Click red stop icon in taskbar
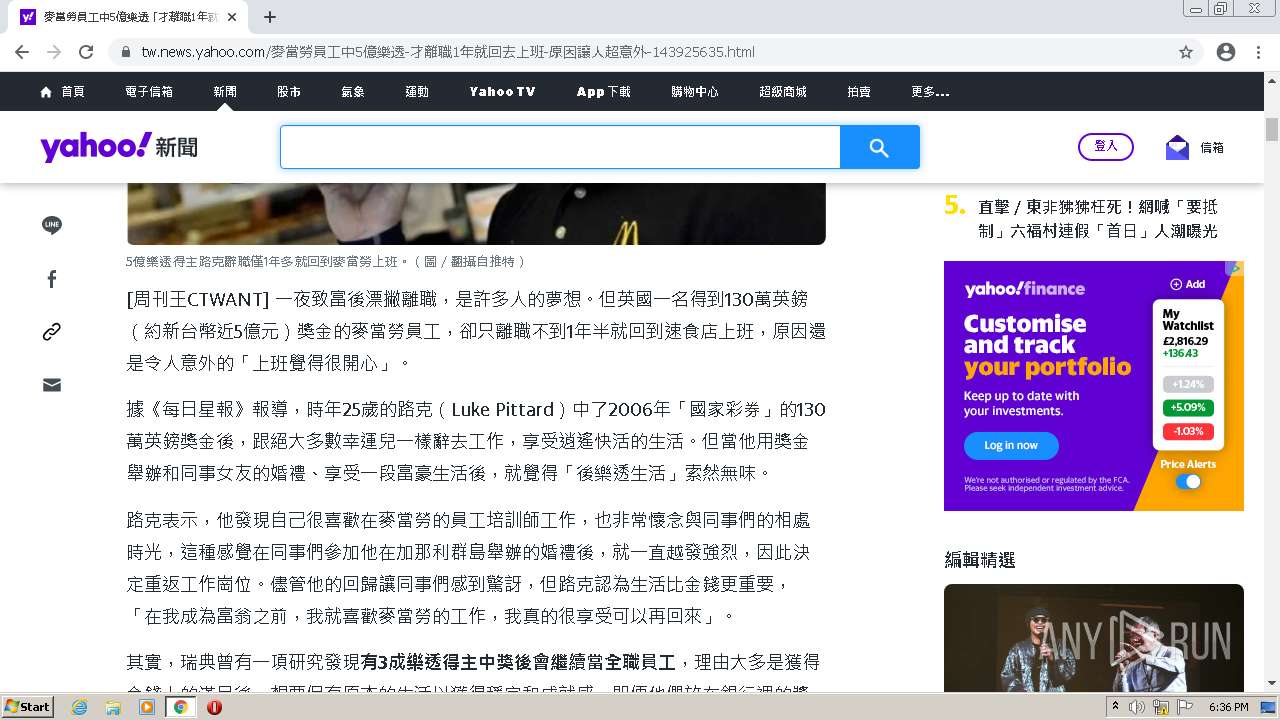 [214, 707]
